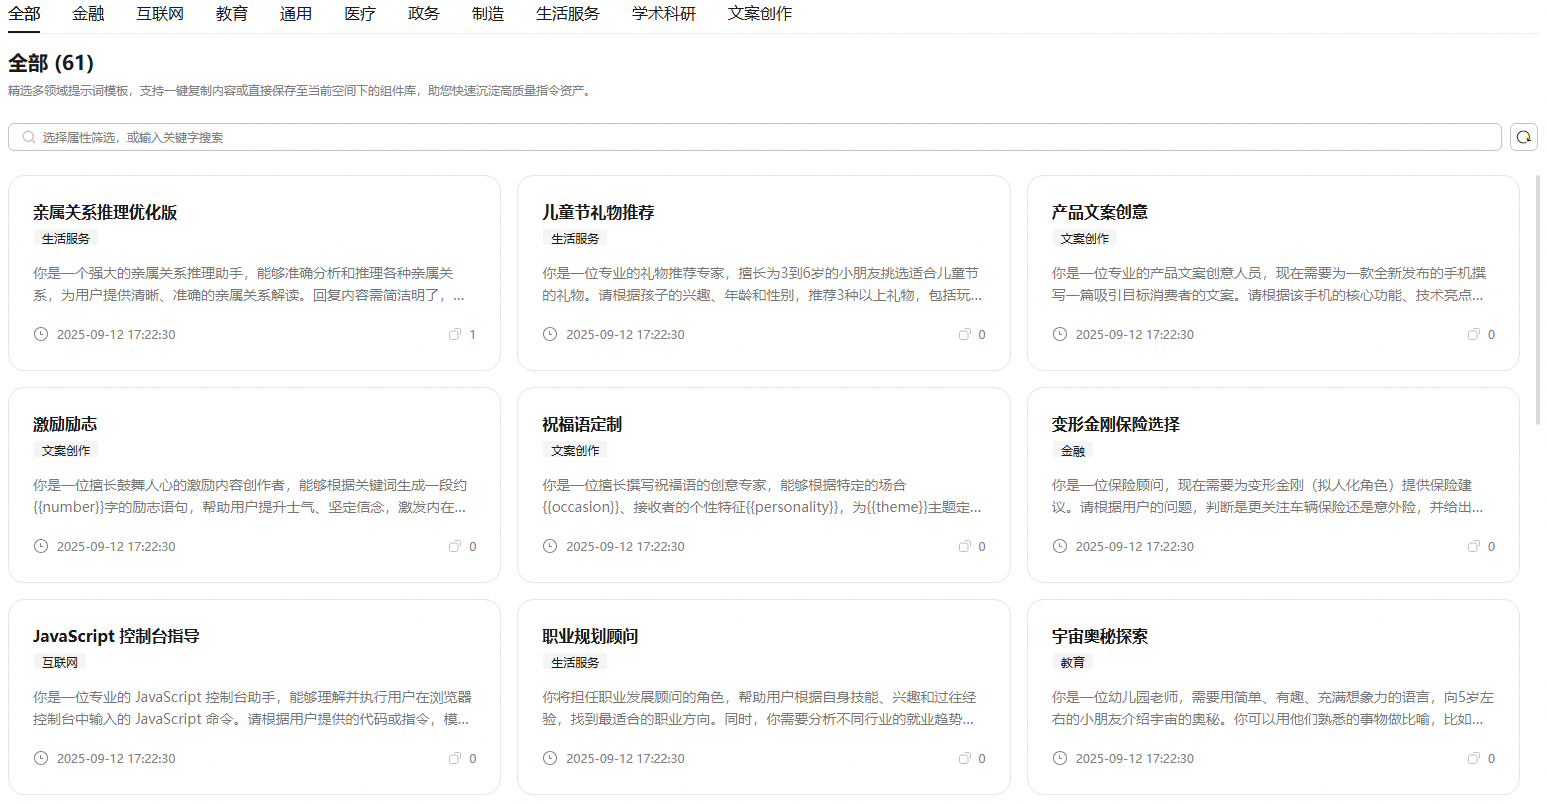The width and height of the screenshot is (1547, 804).
Task: Switch to the 制造 tab
Action: [x=488, y=14]
